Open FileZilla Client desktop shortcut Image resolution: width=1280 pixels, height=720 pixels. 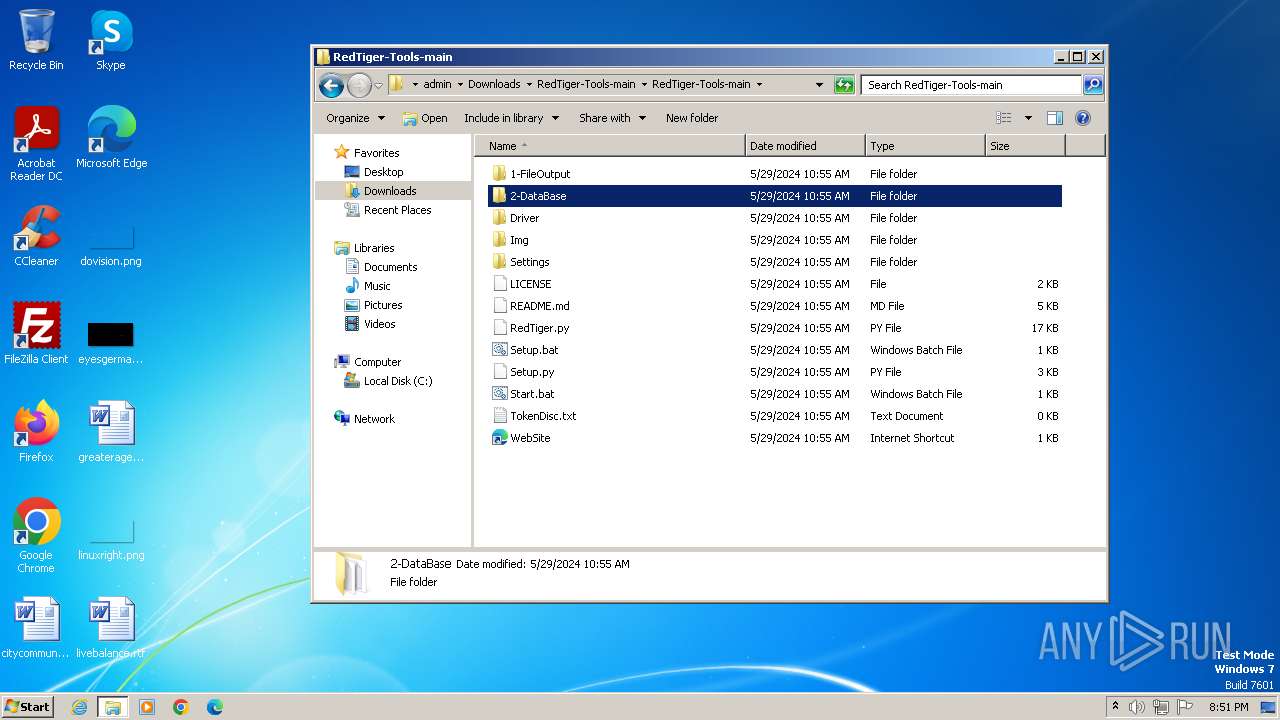click(x=36, y=333)
